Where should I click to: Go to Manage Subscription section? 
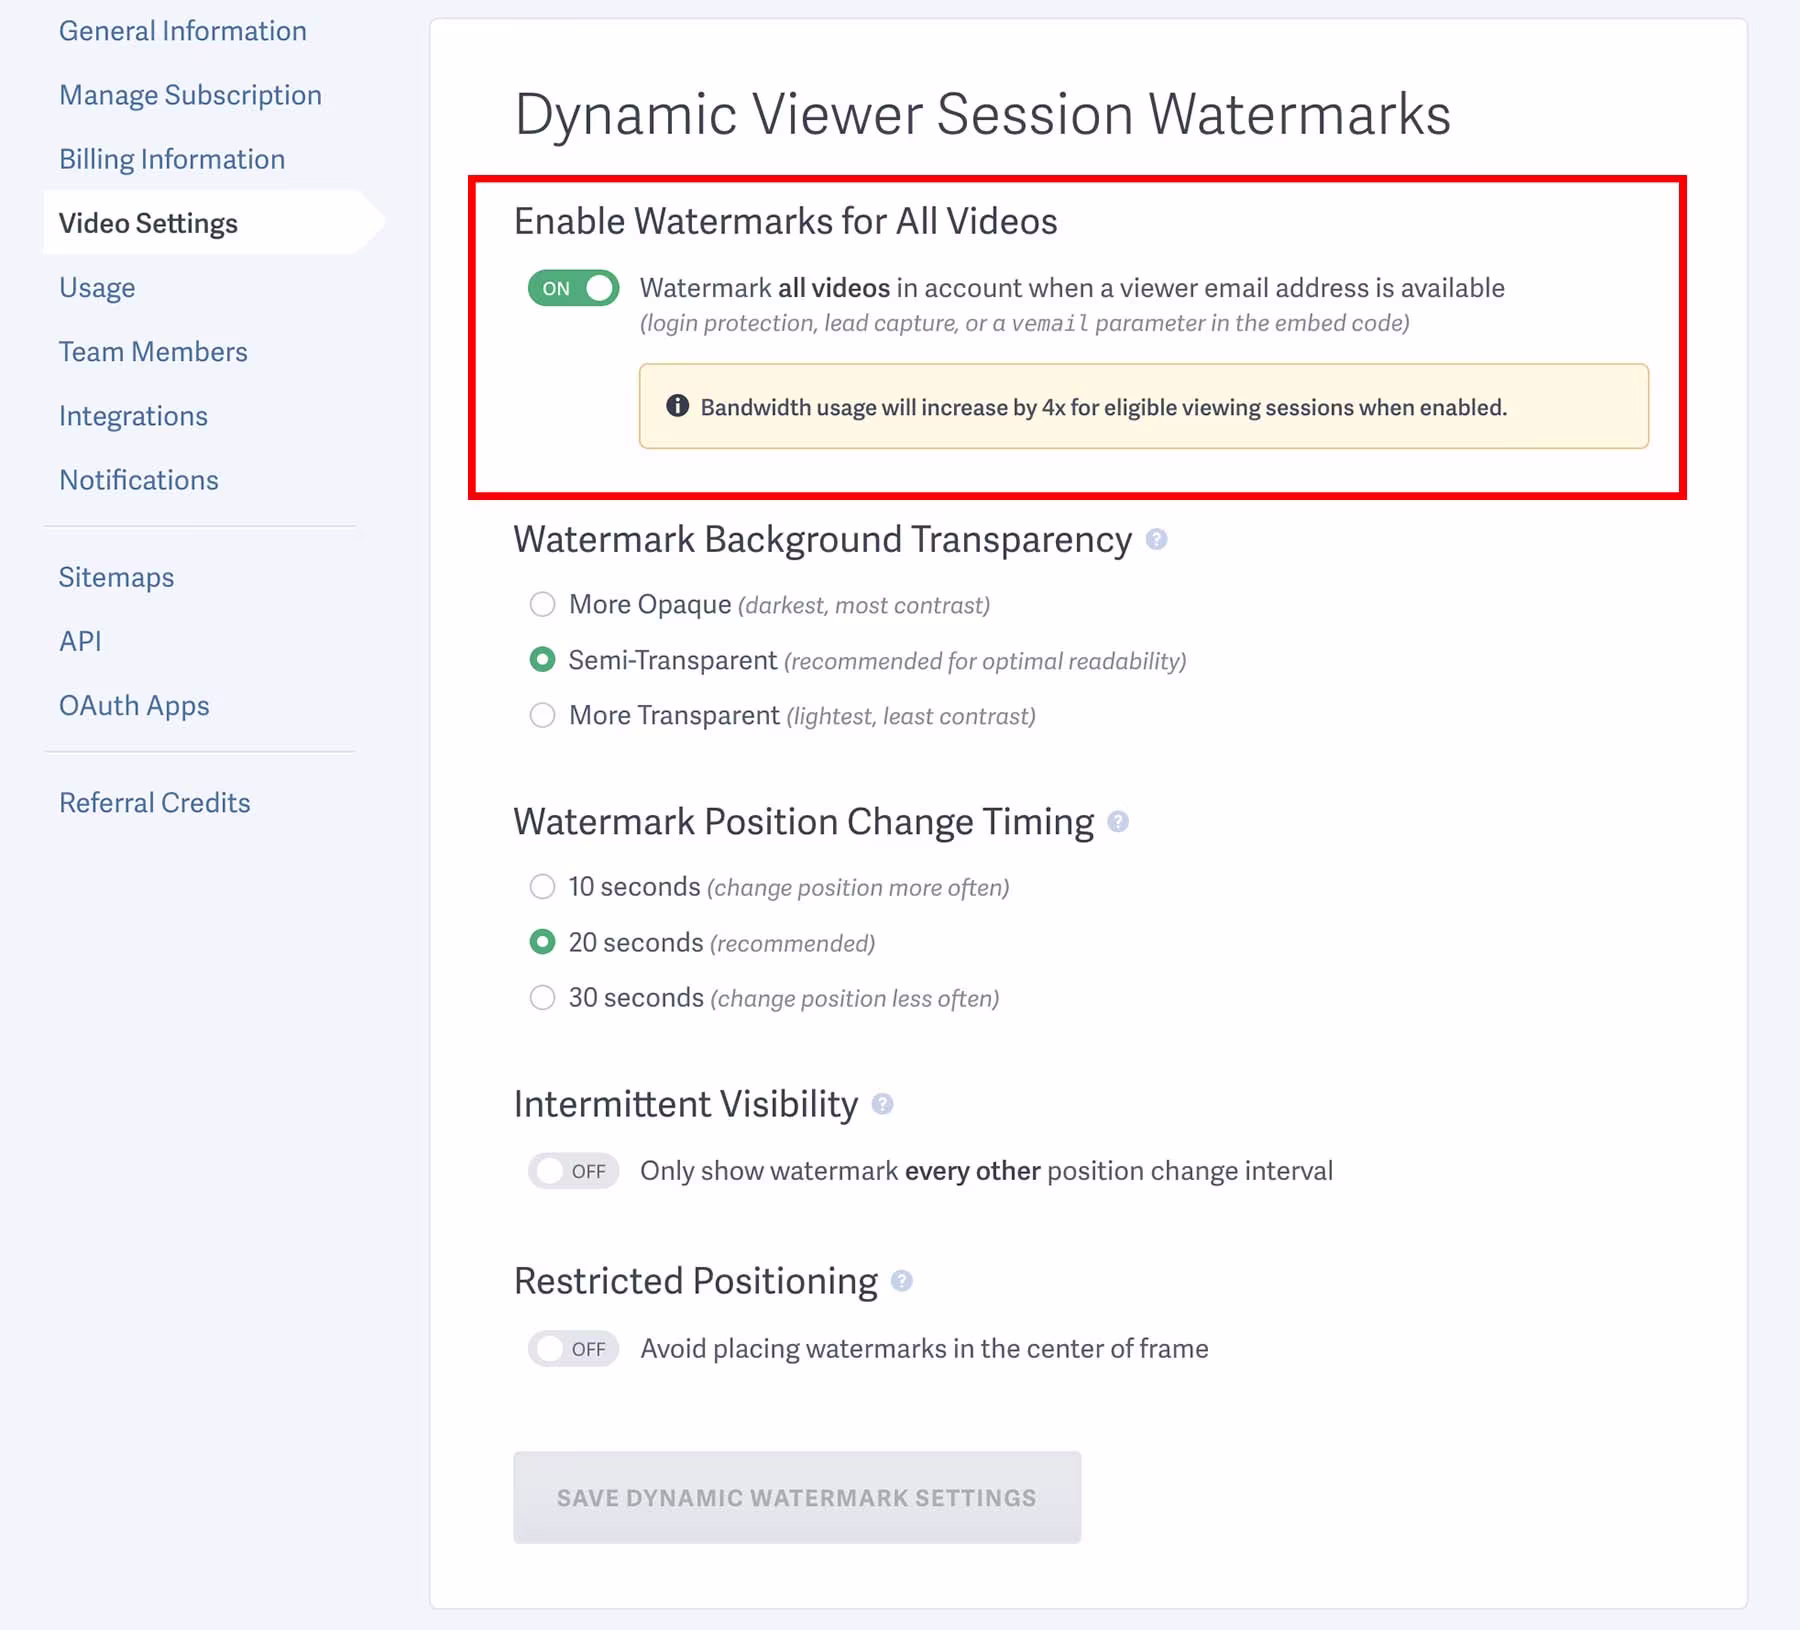point(190,95)
